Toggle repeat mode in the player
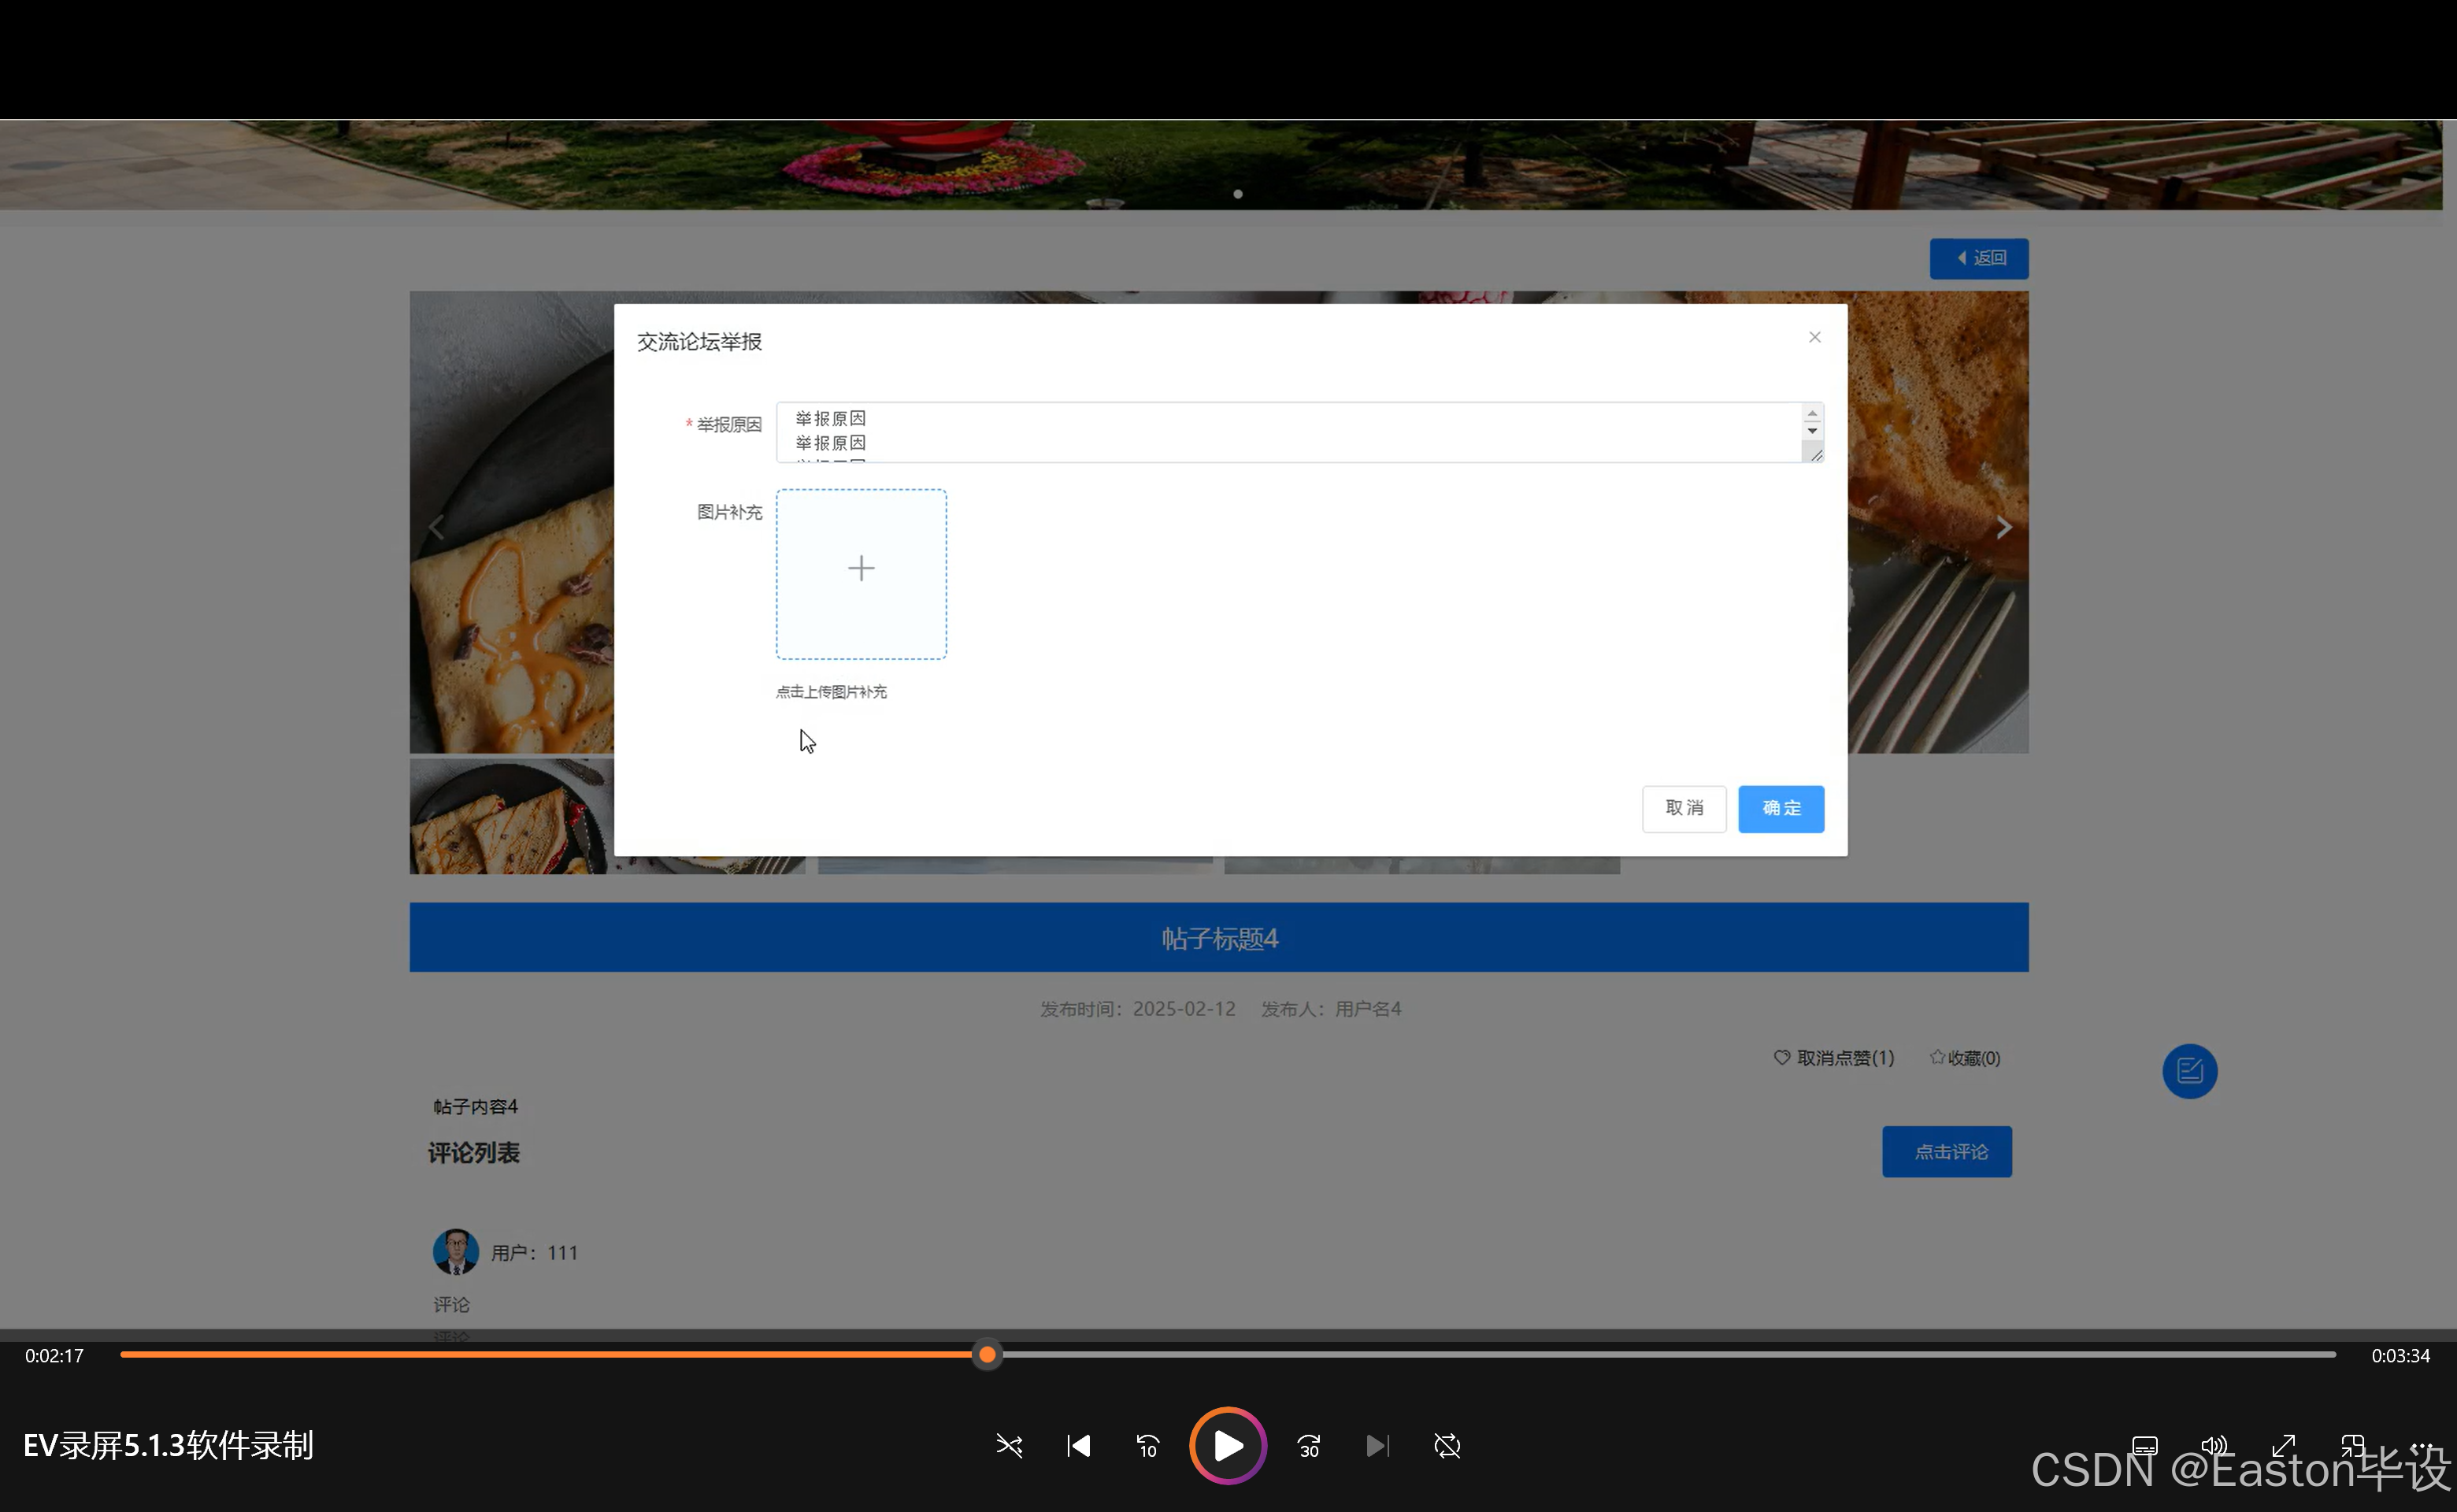This screenshot has height=1512, width=2457. click(x=1447, y=1446)
